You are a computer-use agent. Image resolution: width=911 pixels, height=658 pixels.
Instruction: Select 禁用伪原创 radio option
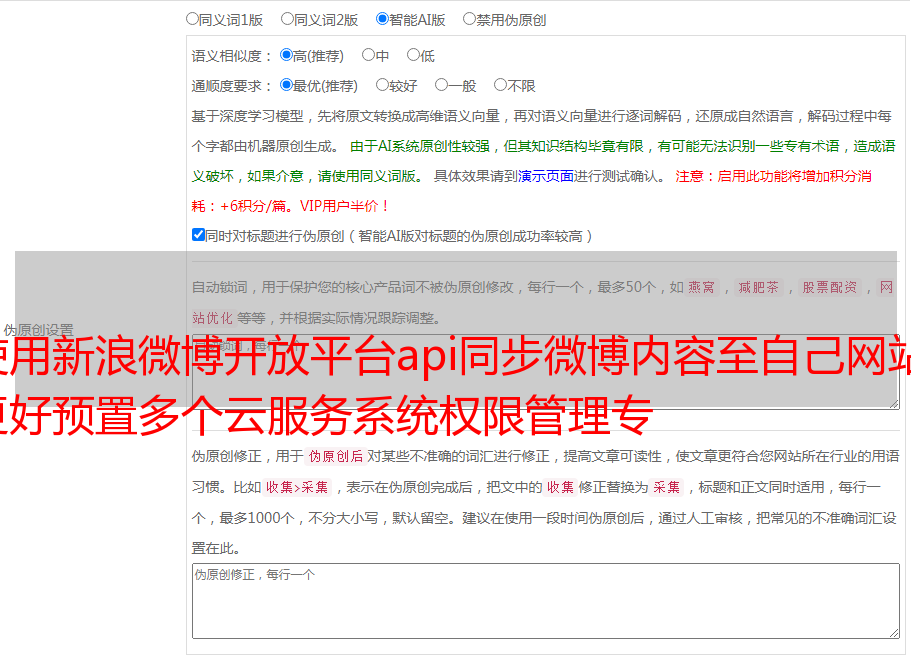click(469, 19)
